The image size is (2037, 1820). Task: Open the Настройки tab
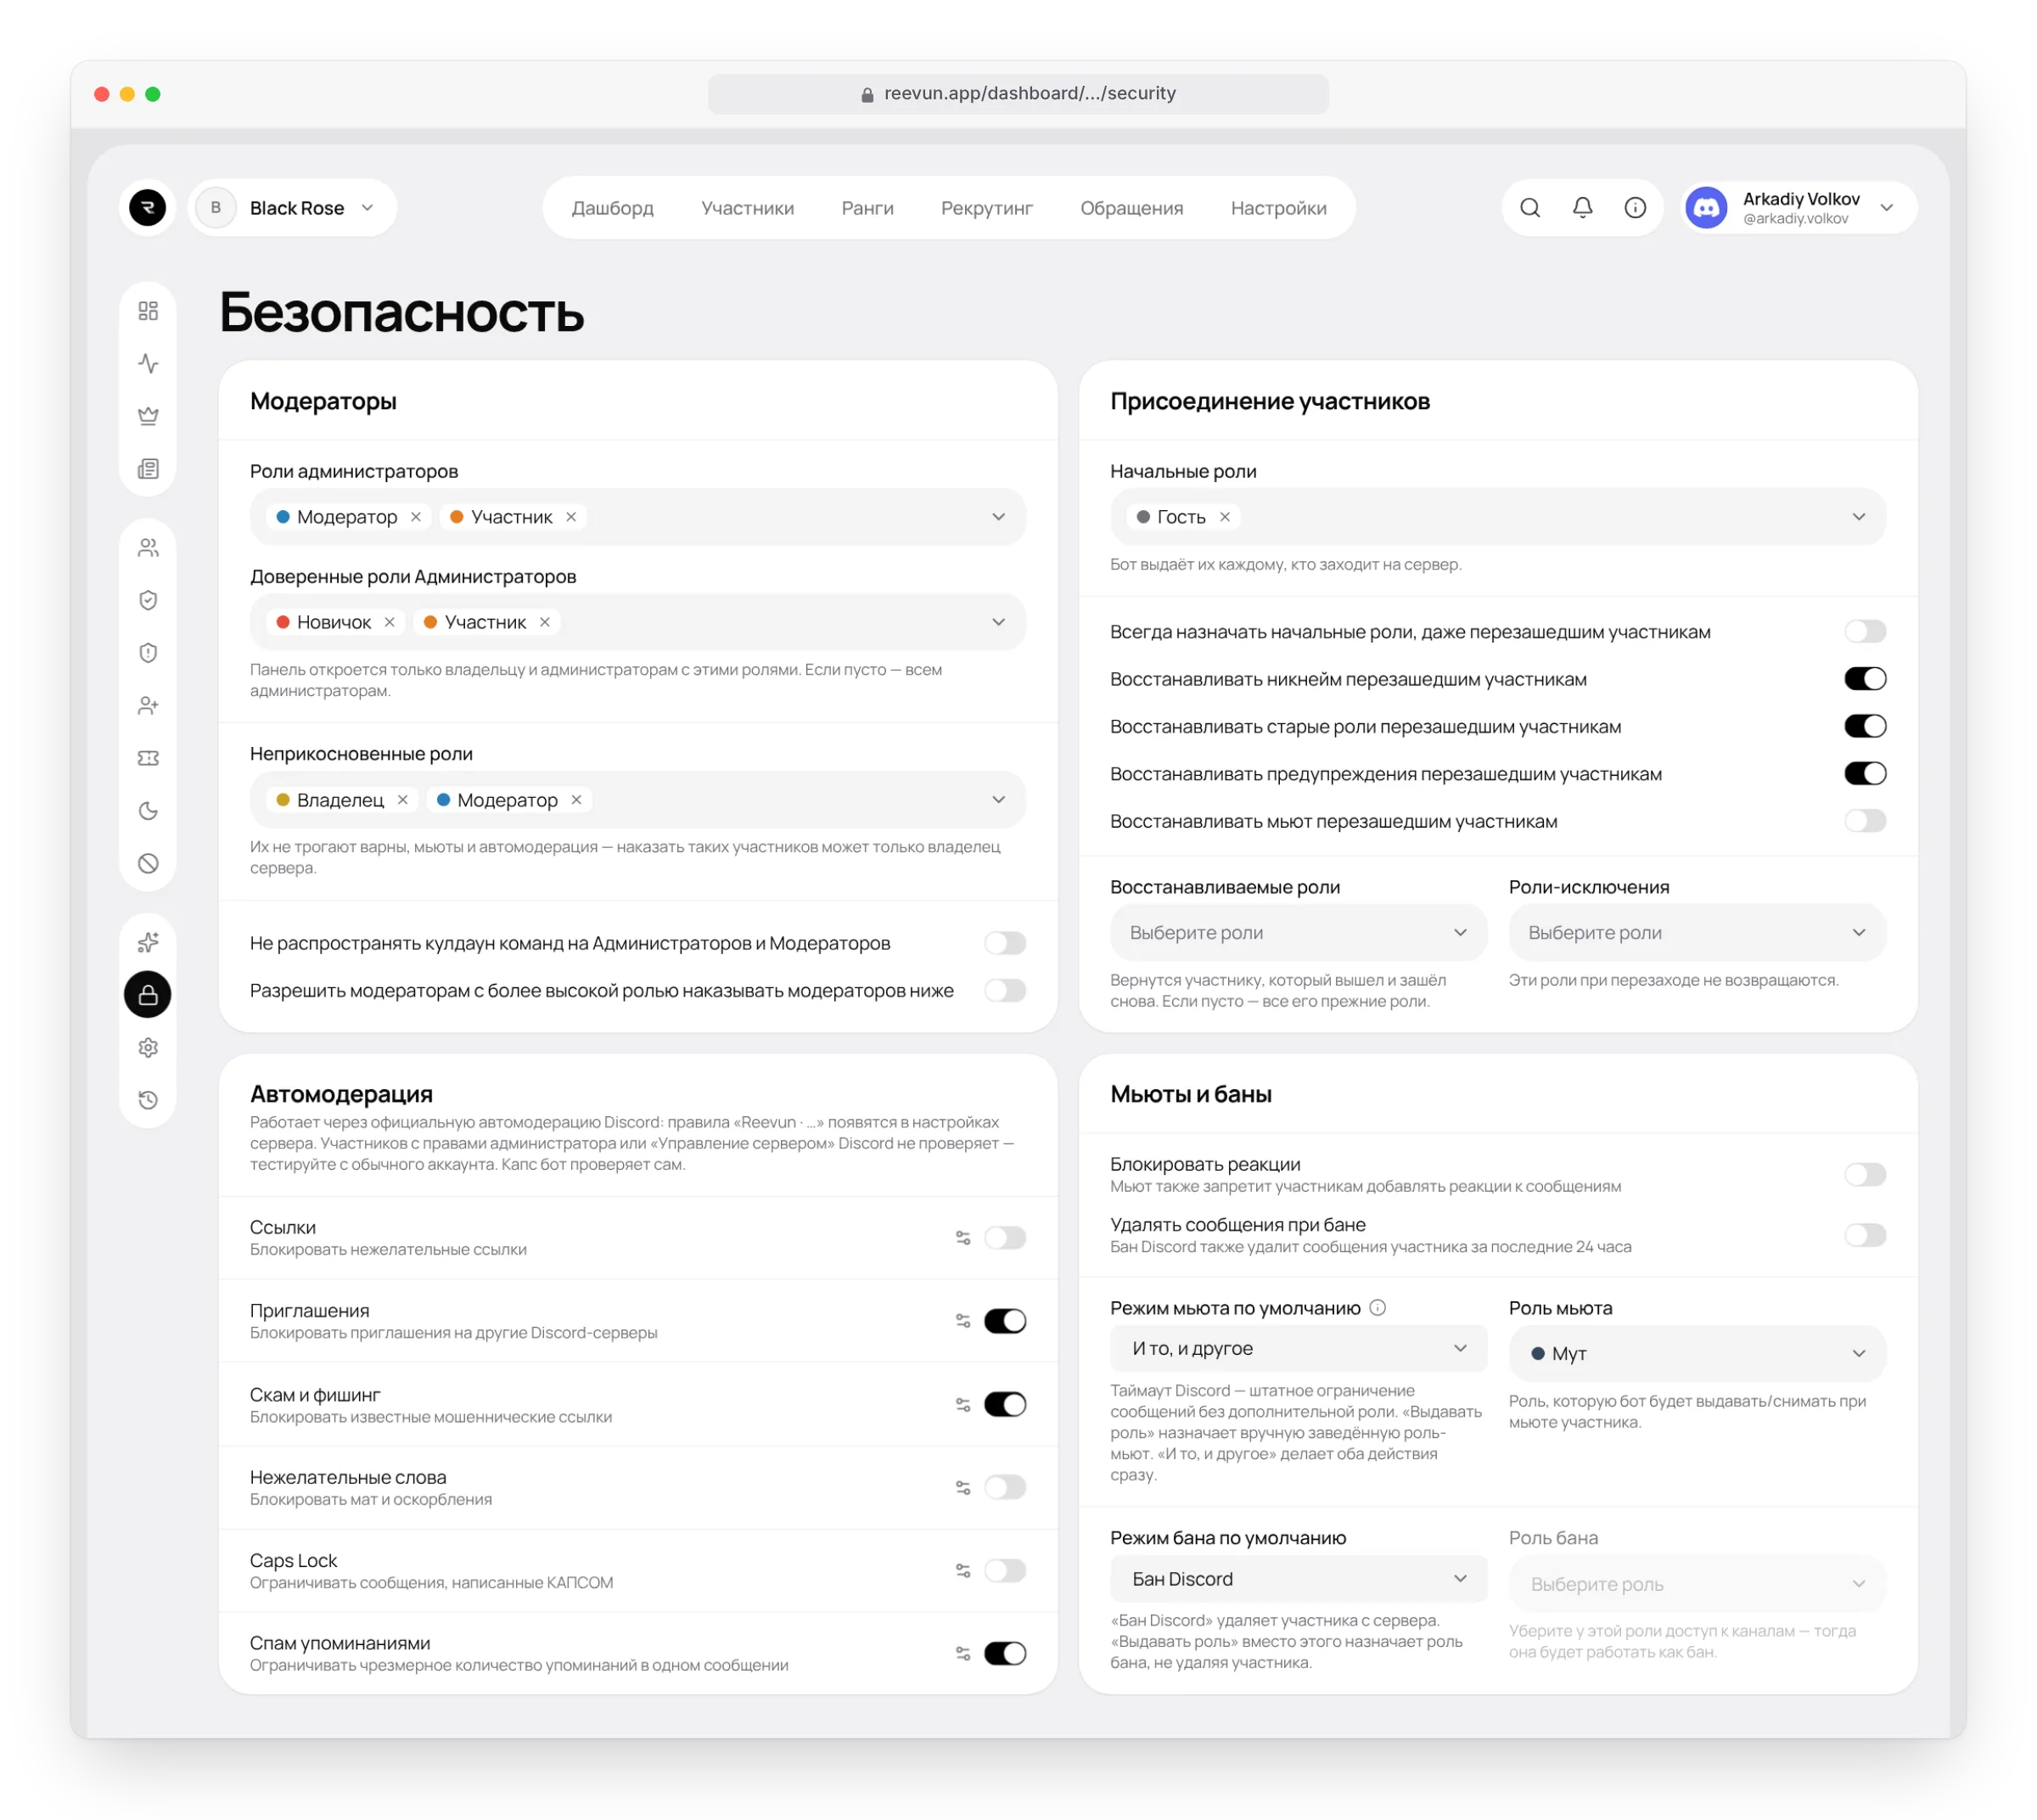pyautogui.click(x=1277, y=208)
